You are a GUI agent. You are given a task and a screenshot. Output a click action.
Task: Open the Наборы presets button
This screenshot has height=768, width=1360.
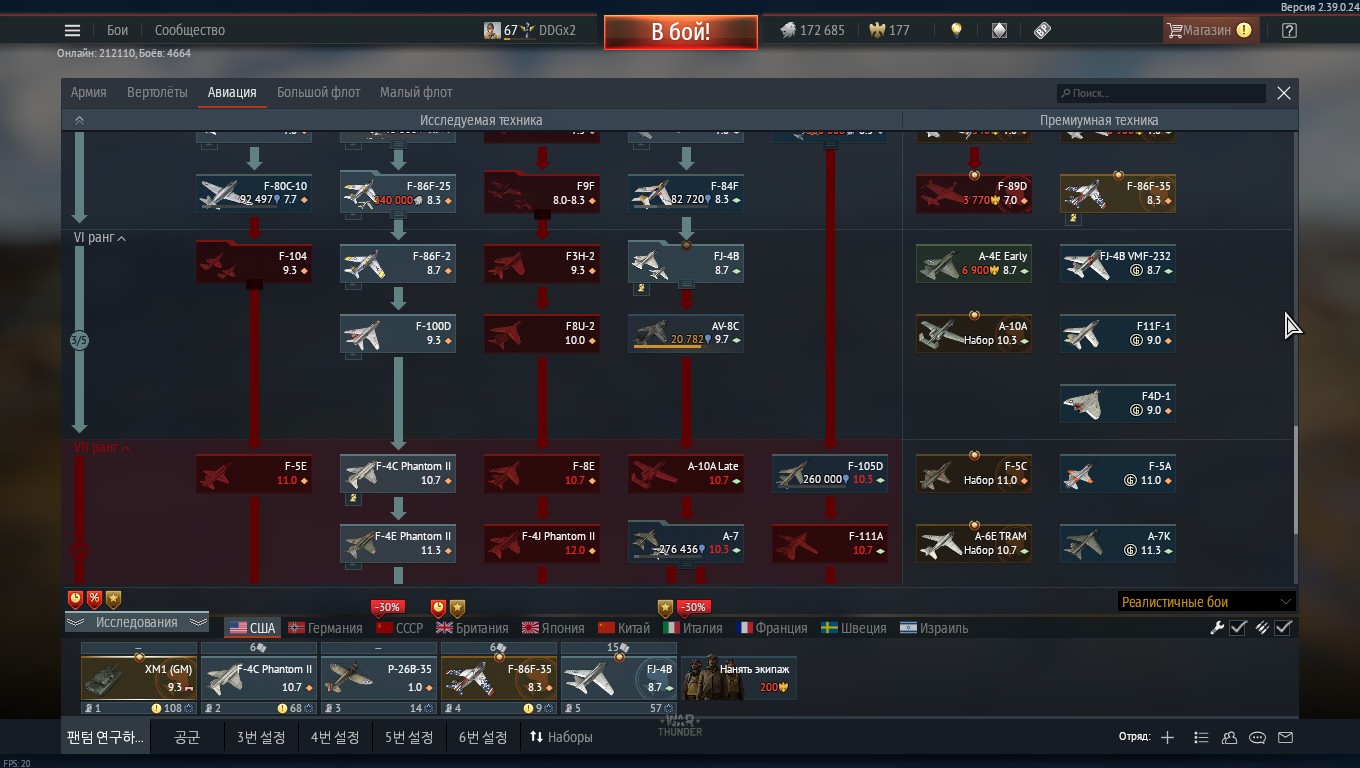point(561,737)
